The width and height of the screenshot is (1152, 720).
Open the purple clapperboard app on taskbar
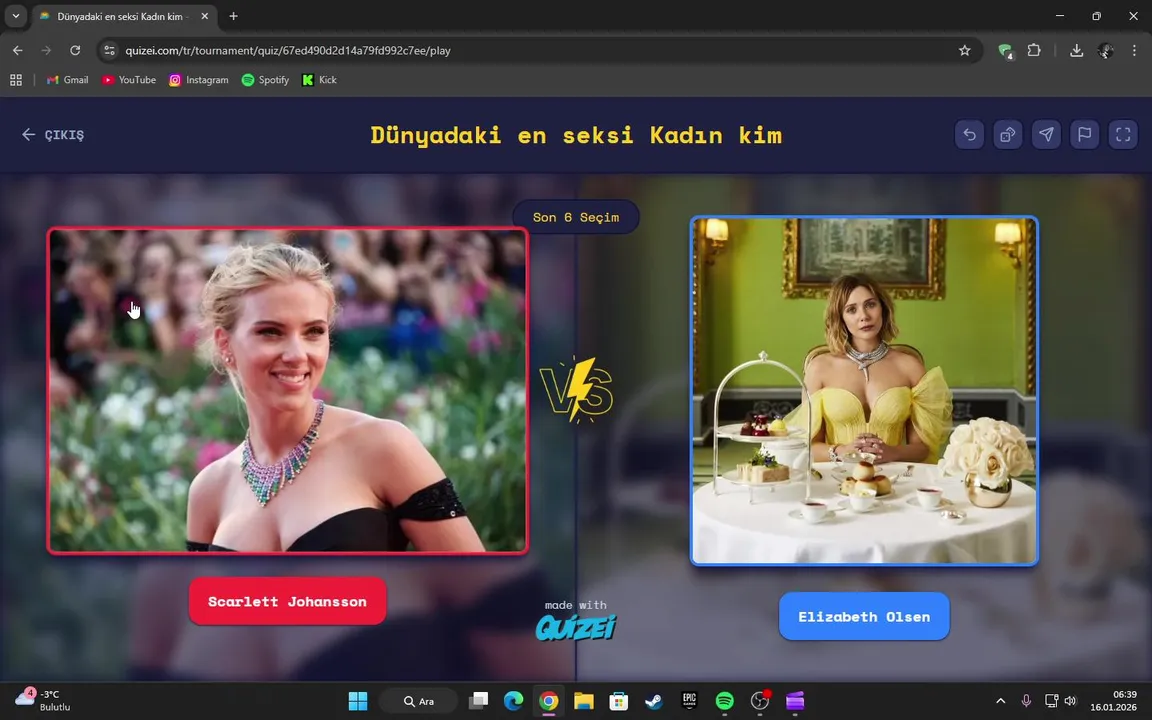pos(795,701)
